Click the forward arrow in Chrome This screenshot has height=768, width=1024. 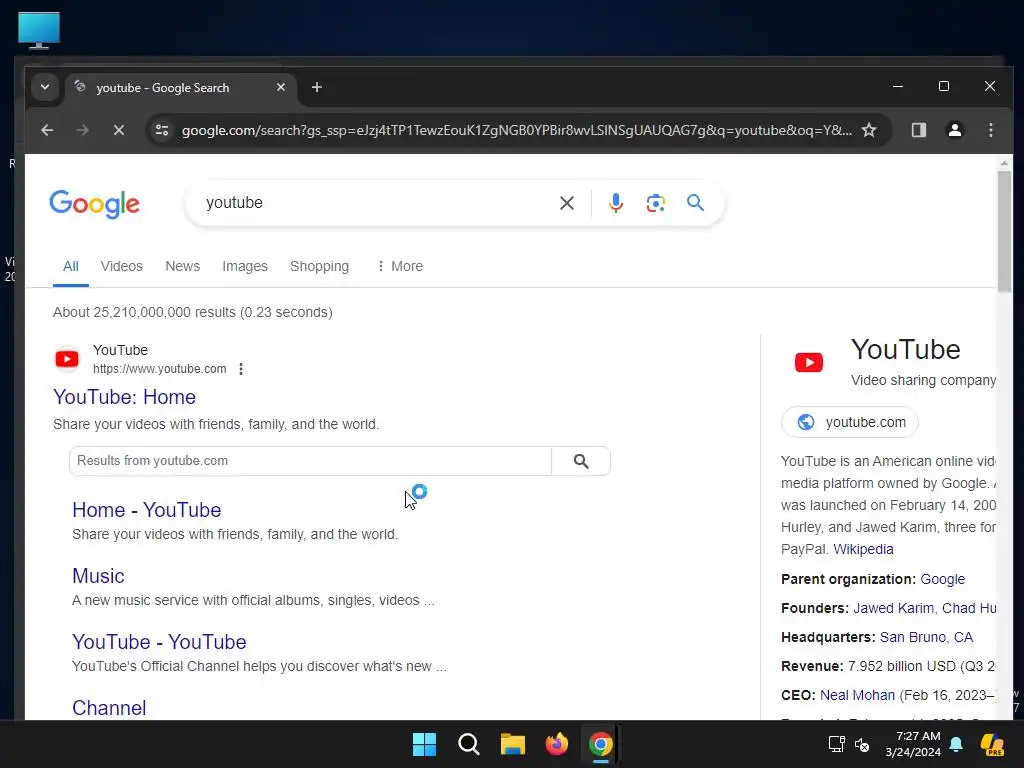[82, 130]
